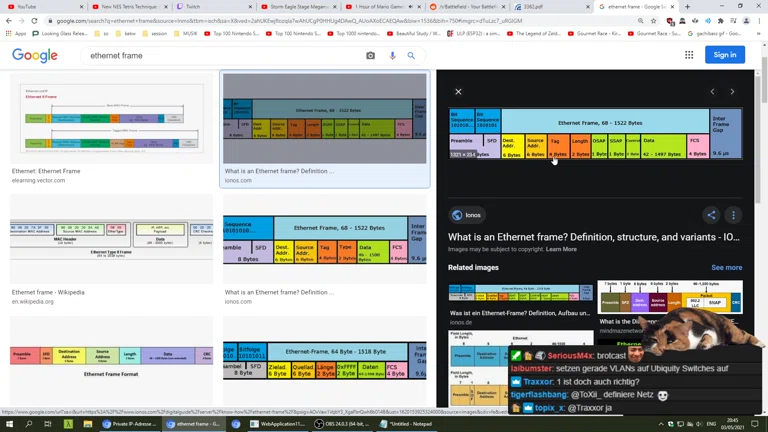This screenshot has width=768, height=432.
Task: Show hidden bookmarks with the chevron
Action: [x=759, y=34]
